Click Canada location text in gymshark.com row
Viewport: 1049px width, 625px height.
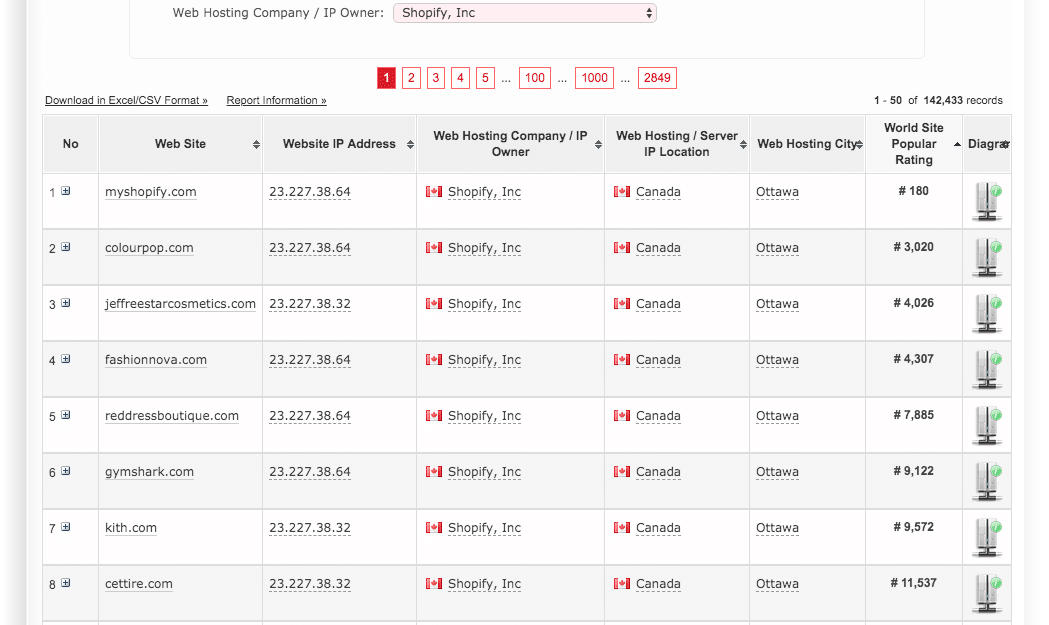click(658, 472)
